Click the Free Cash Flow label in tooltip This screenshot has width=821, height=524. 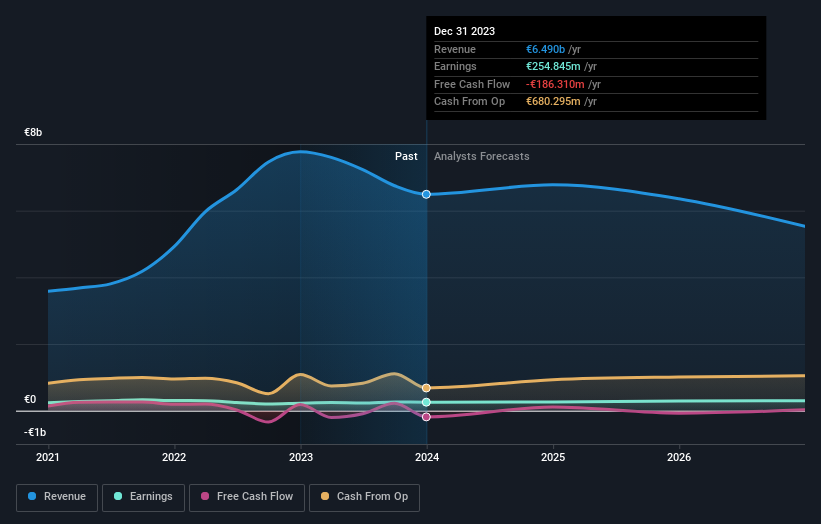pyautogui.click(x=472, y=84)
